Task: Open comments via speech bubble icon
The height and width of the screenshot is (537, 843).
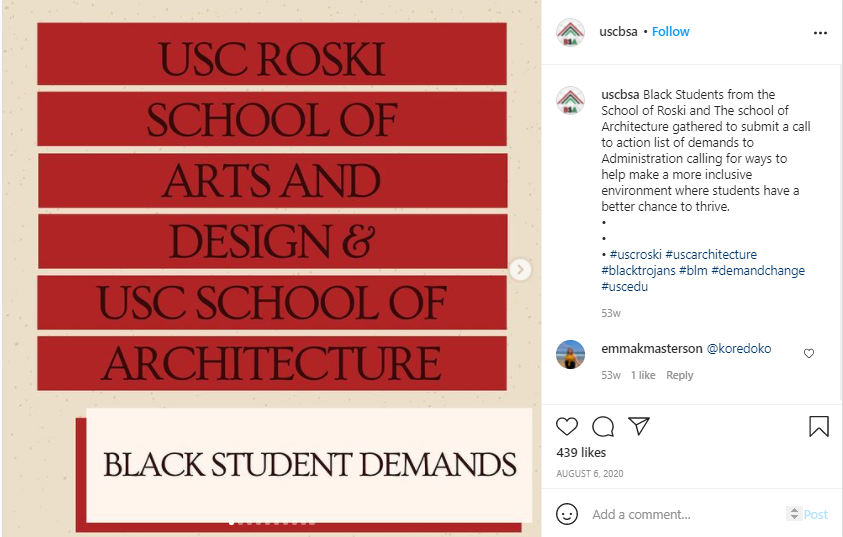Action: tap(603, 427)
